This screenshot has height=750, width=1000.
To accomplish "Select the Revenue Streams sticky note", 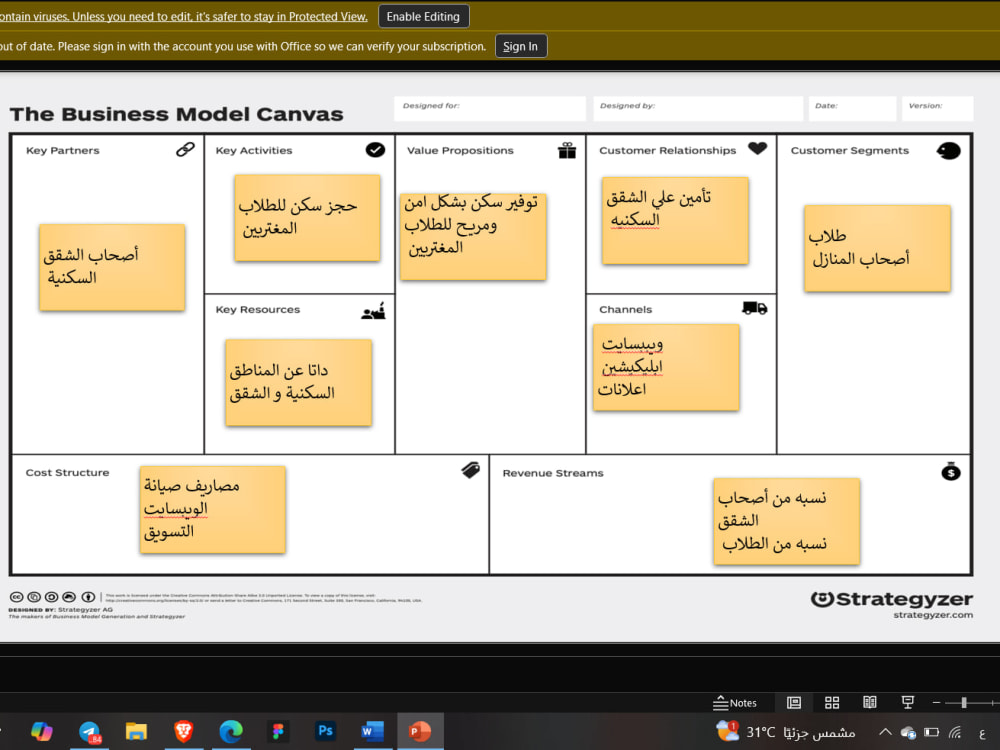I will click(x=787, y=522).
